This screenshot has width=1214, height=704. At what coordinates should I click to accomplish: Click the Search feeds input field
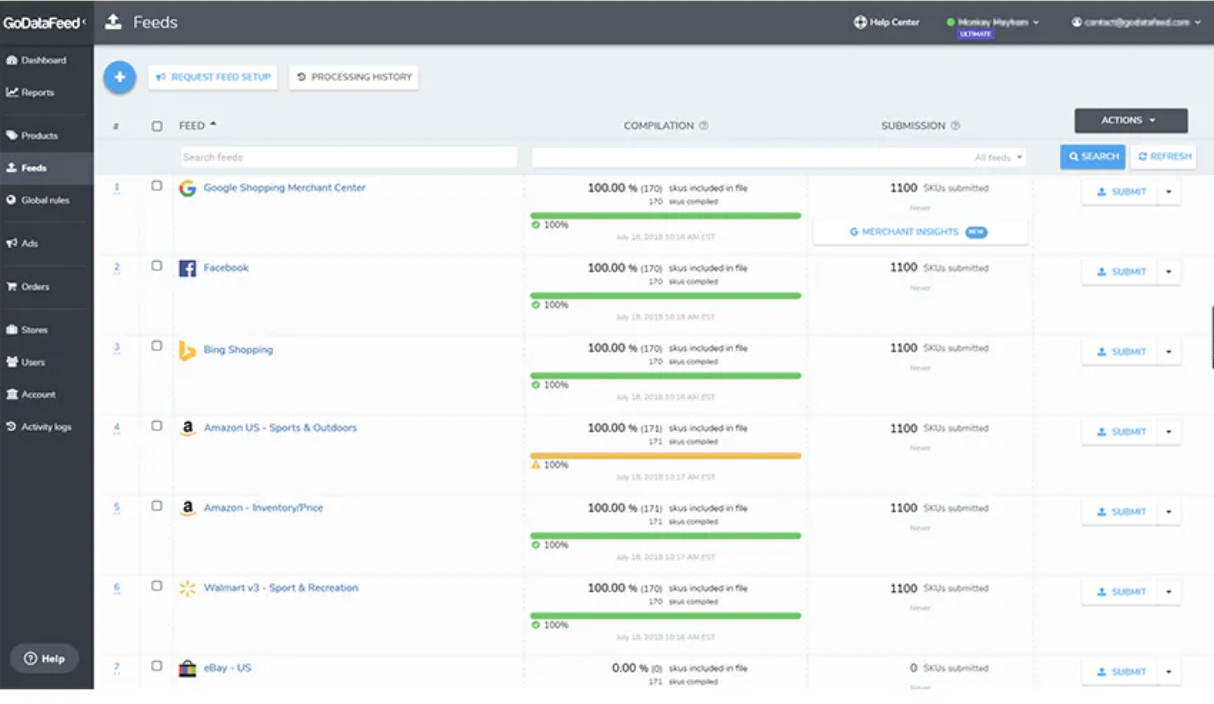point(349,157)
